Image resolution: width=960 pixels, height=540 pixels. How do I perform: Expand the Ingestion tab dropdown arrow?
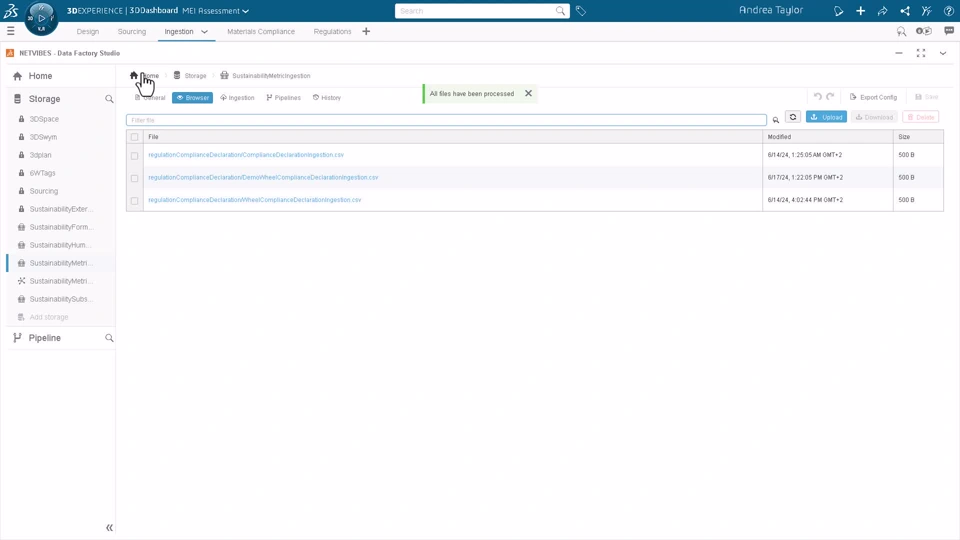point(204,31)
